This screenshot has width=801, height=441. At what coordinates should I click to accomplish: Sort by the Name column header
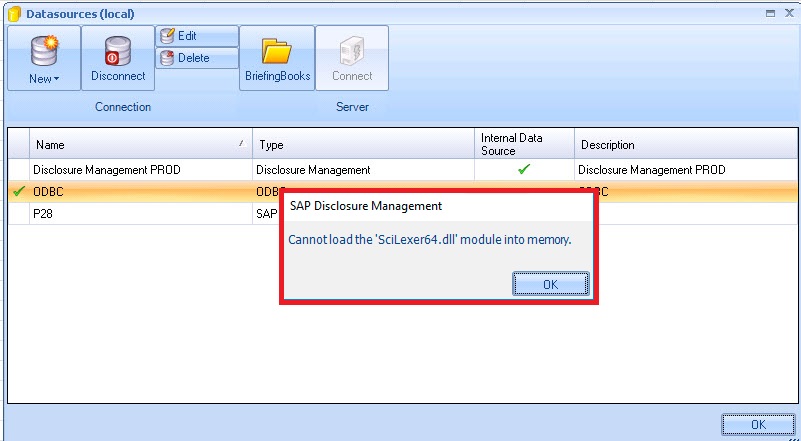(x=141, y=145)
